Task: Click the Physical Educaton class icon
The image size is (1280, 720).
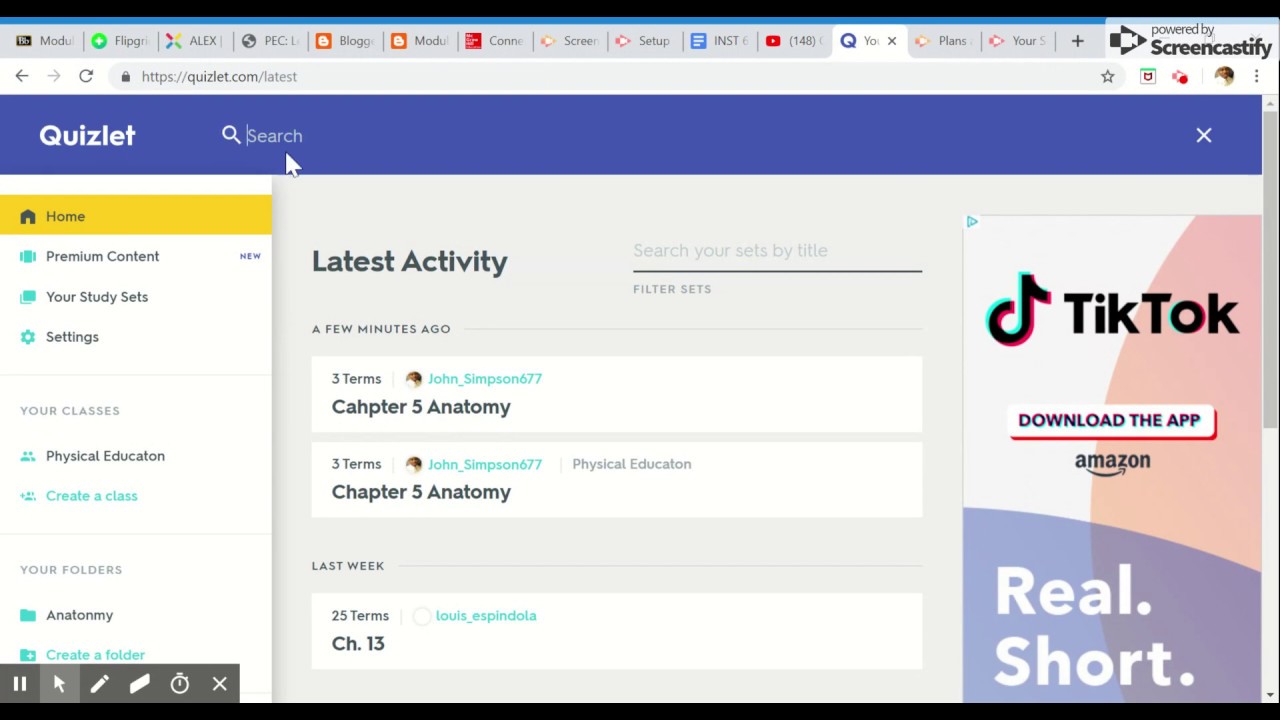Action: tap(28, 456)
